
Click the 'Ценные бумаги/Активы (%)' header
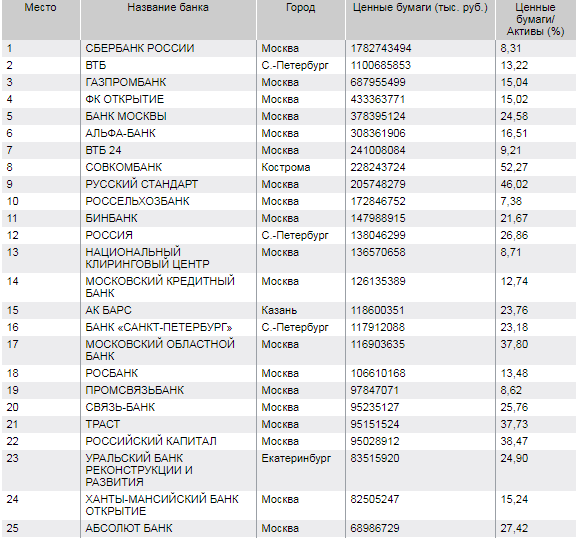535,19
